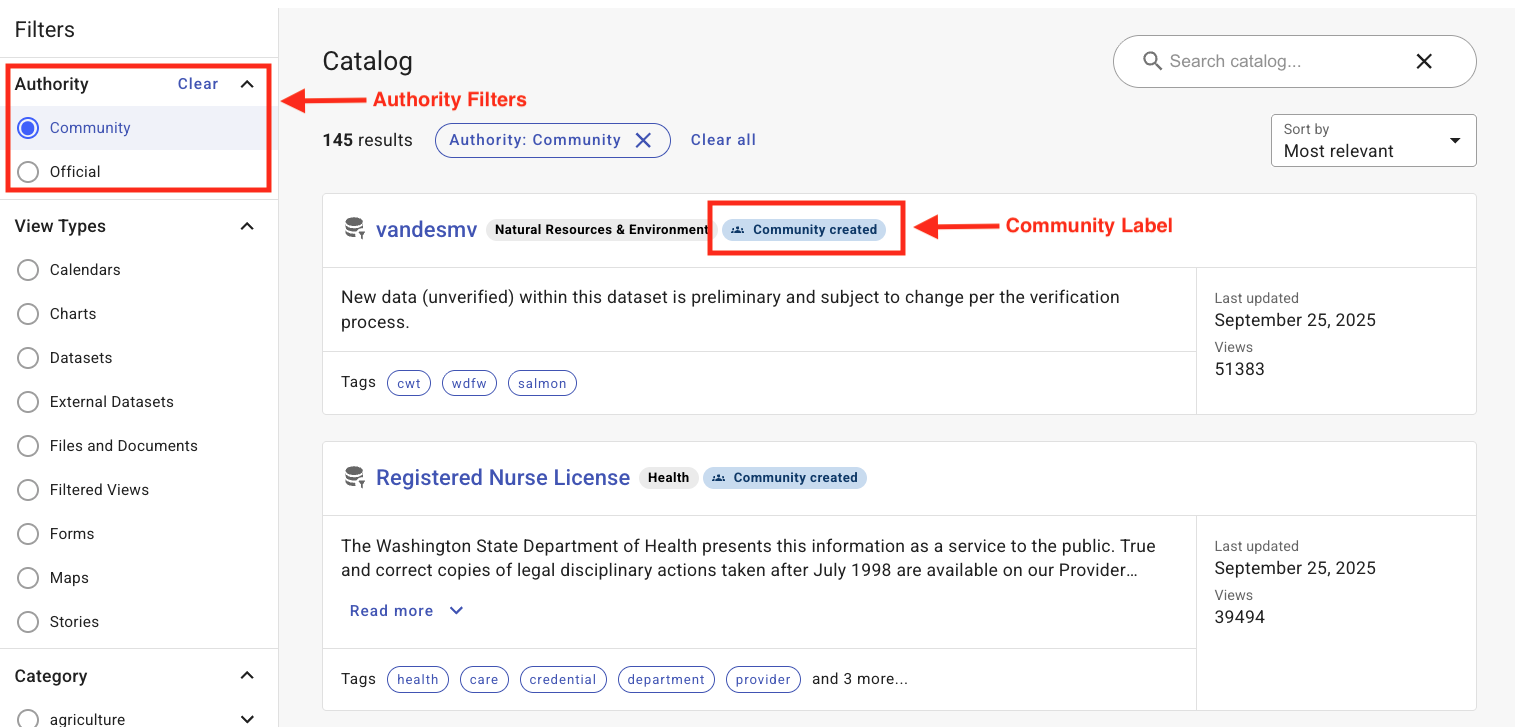This screenshot has height=727, width=1515.
Task: Expand description with Read more
Action: pyautogui.click(x=407, y=611)
